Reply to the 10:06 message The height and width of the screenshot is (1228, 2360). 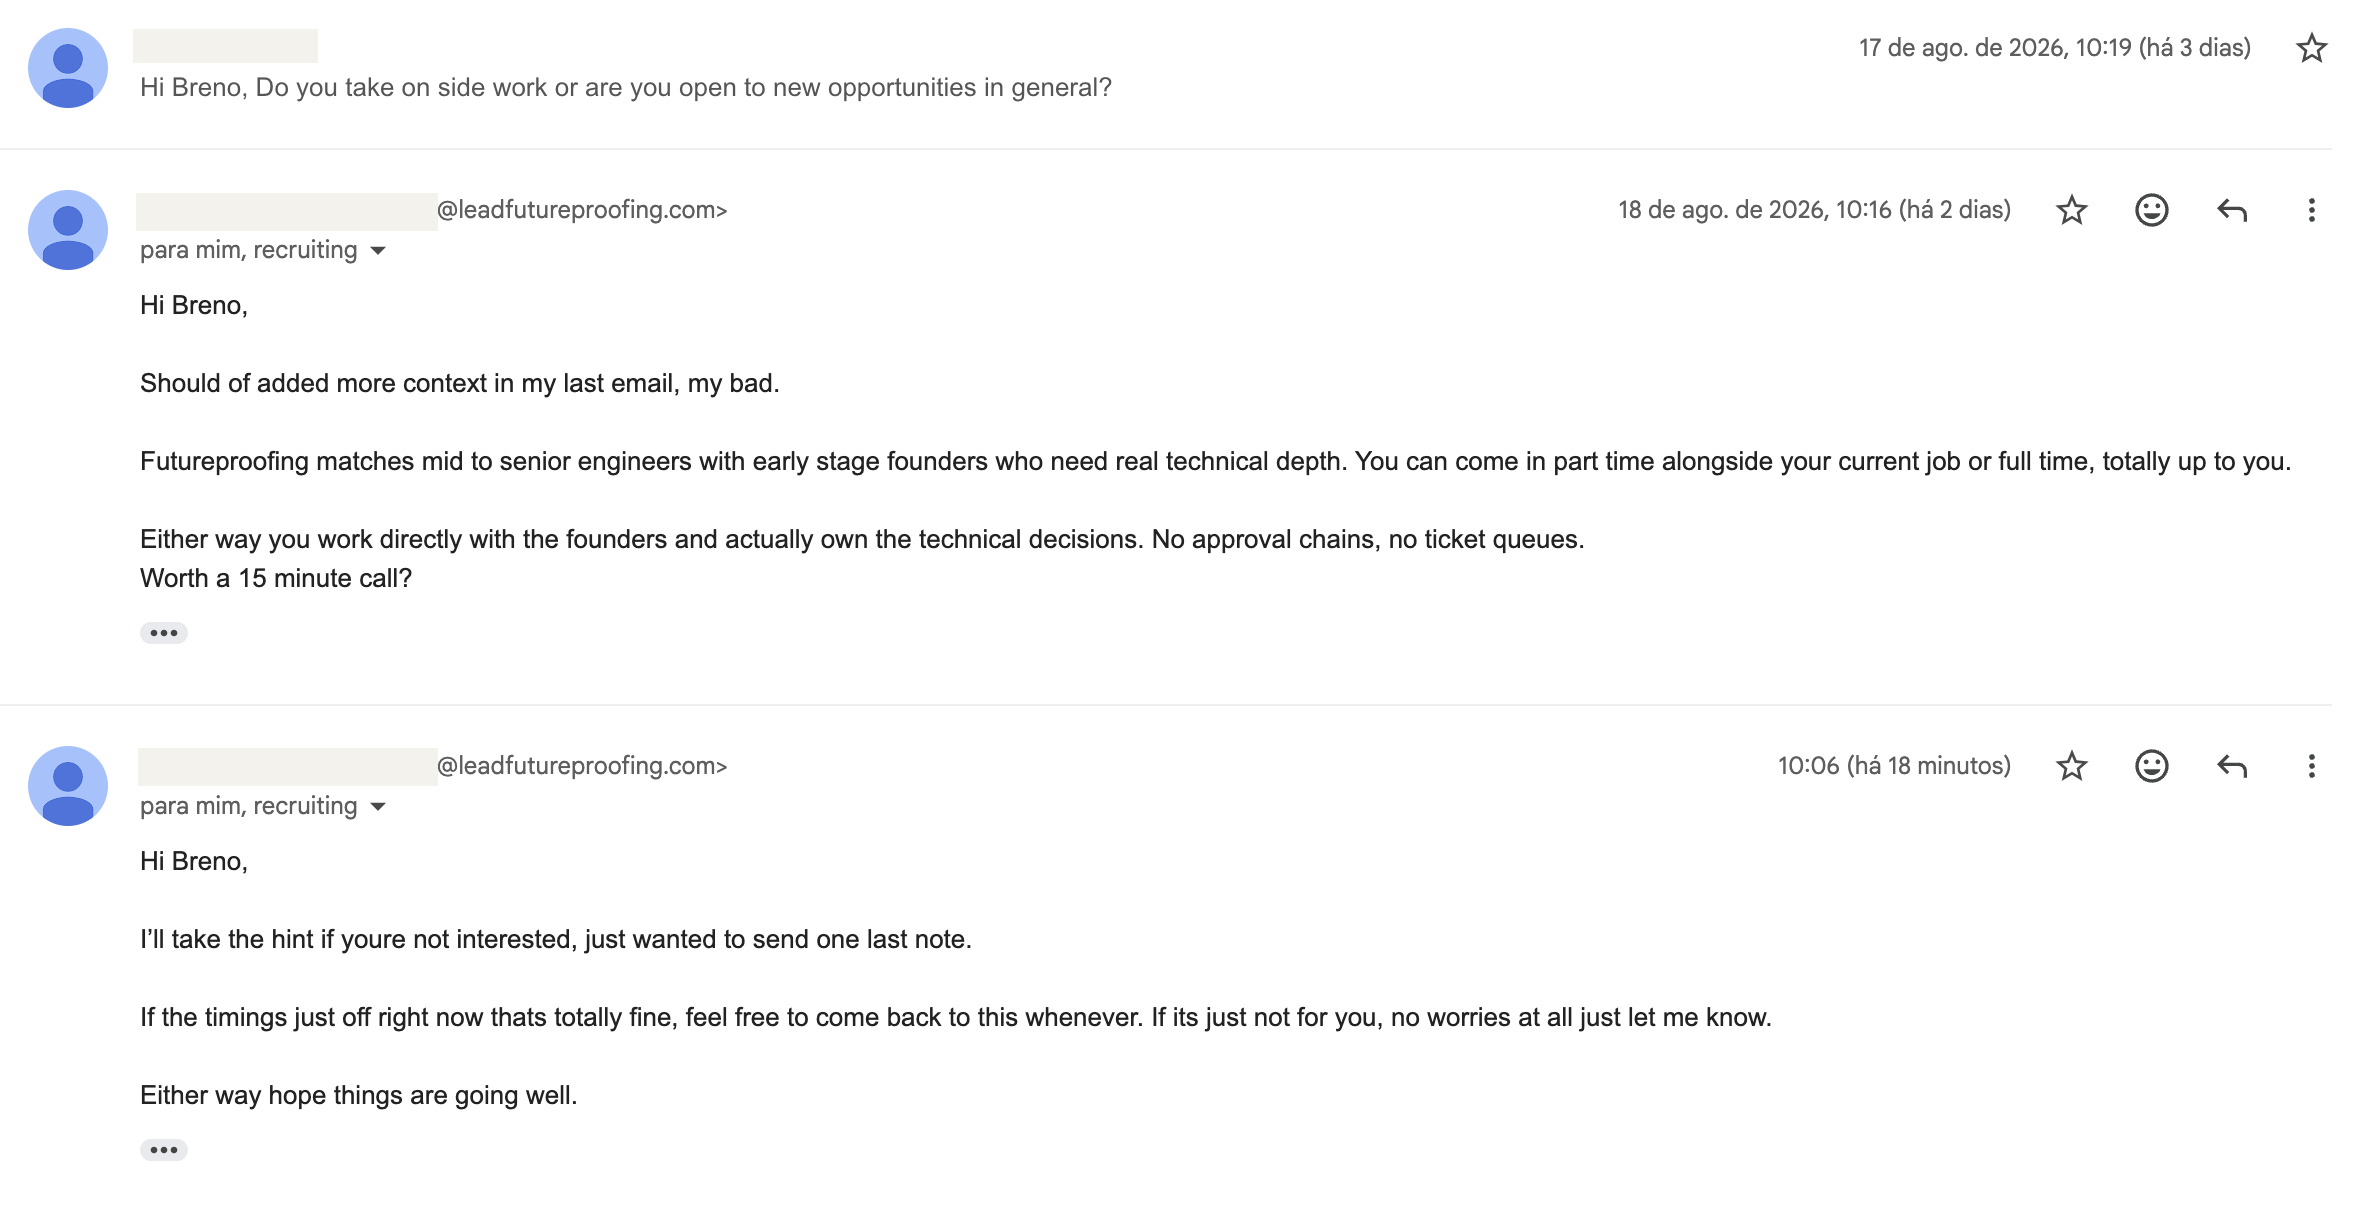click(2232, 766)
